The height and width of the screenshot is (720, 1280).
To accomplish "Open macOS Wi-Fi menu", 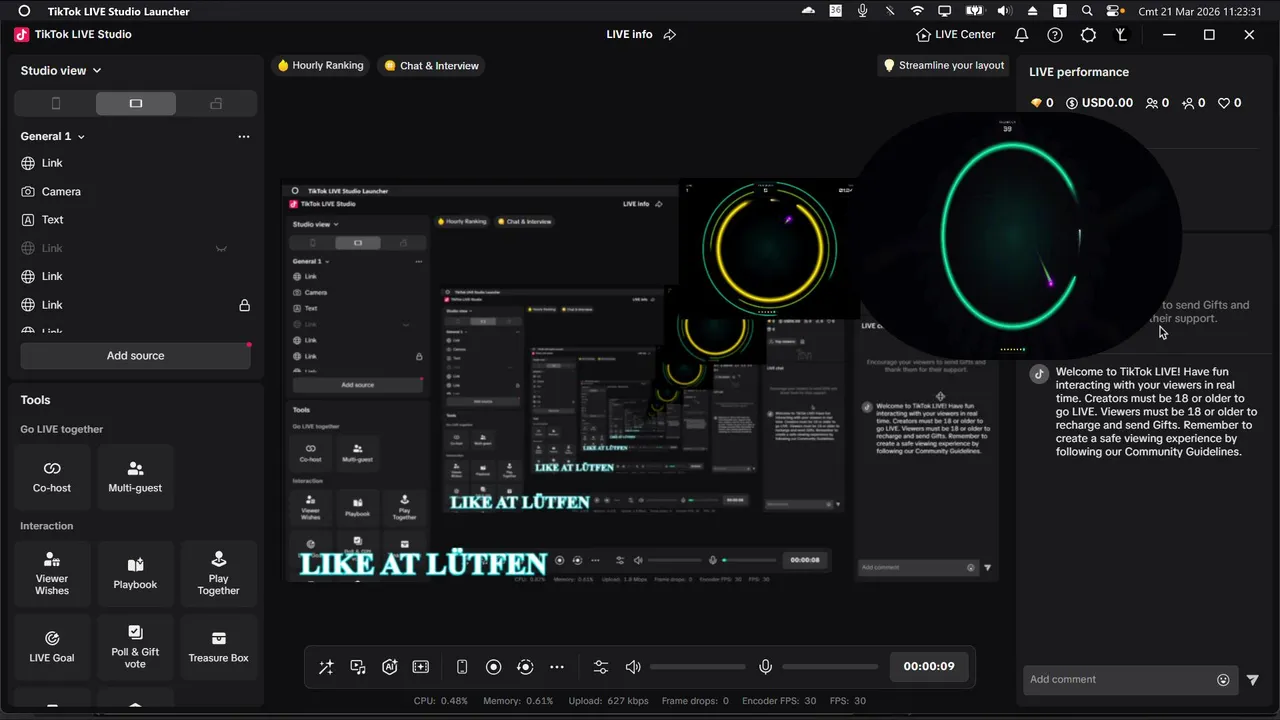I will click(x=917, y=11).
